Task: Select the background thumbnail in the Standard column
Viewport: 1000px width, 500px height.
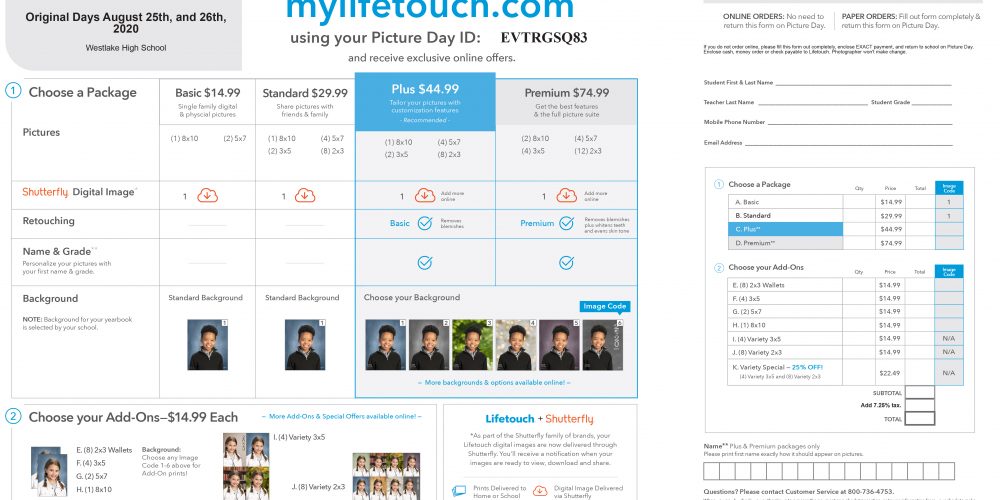Action: 305,344
